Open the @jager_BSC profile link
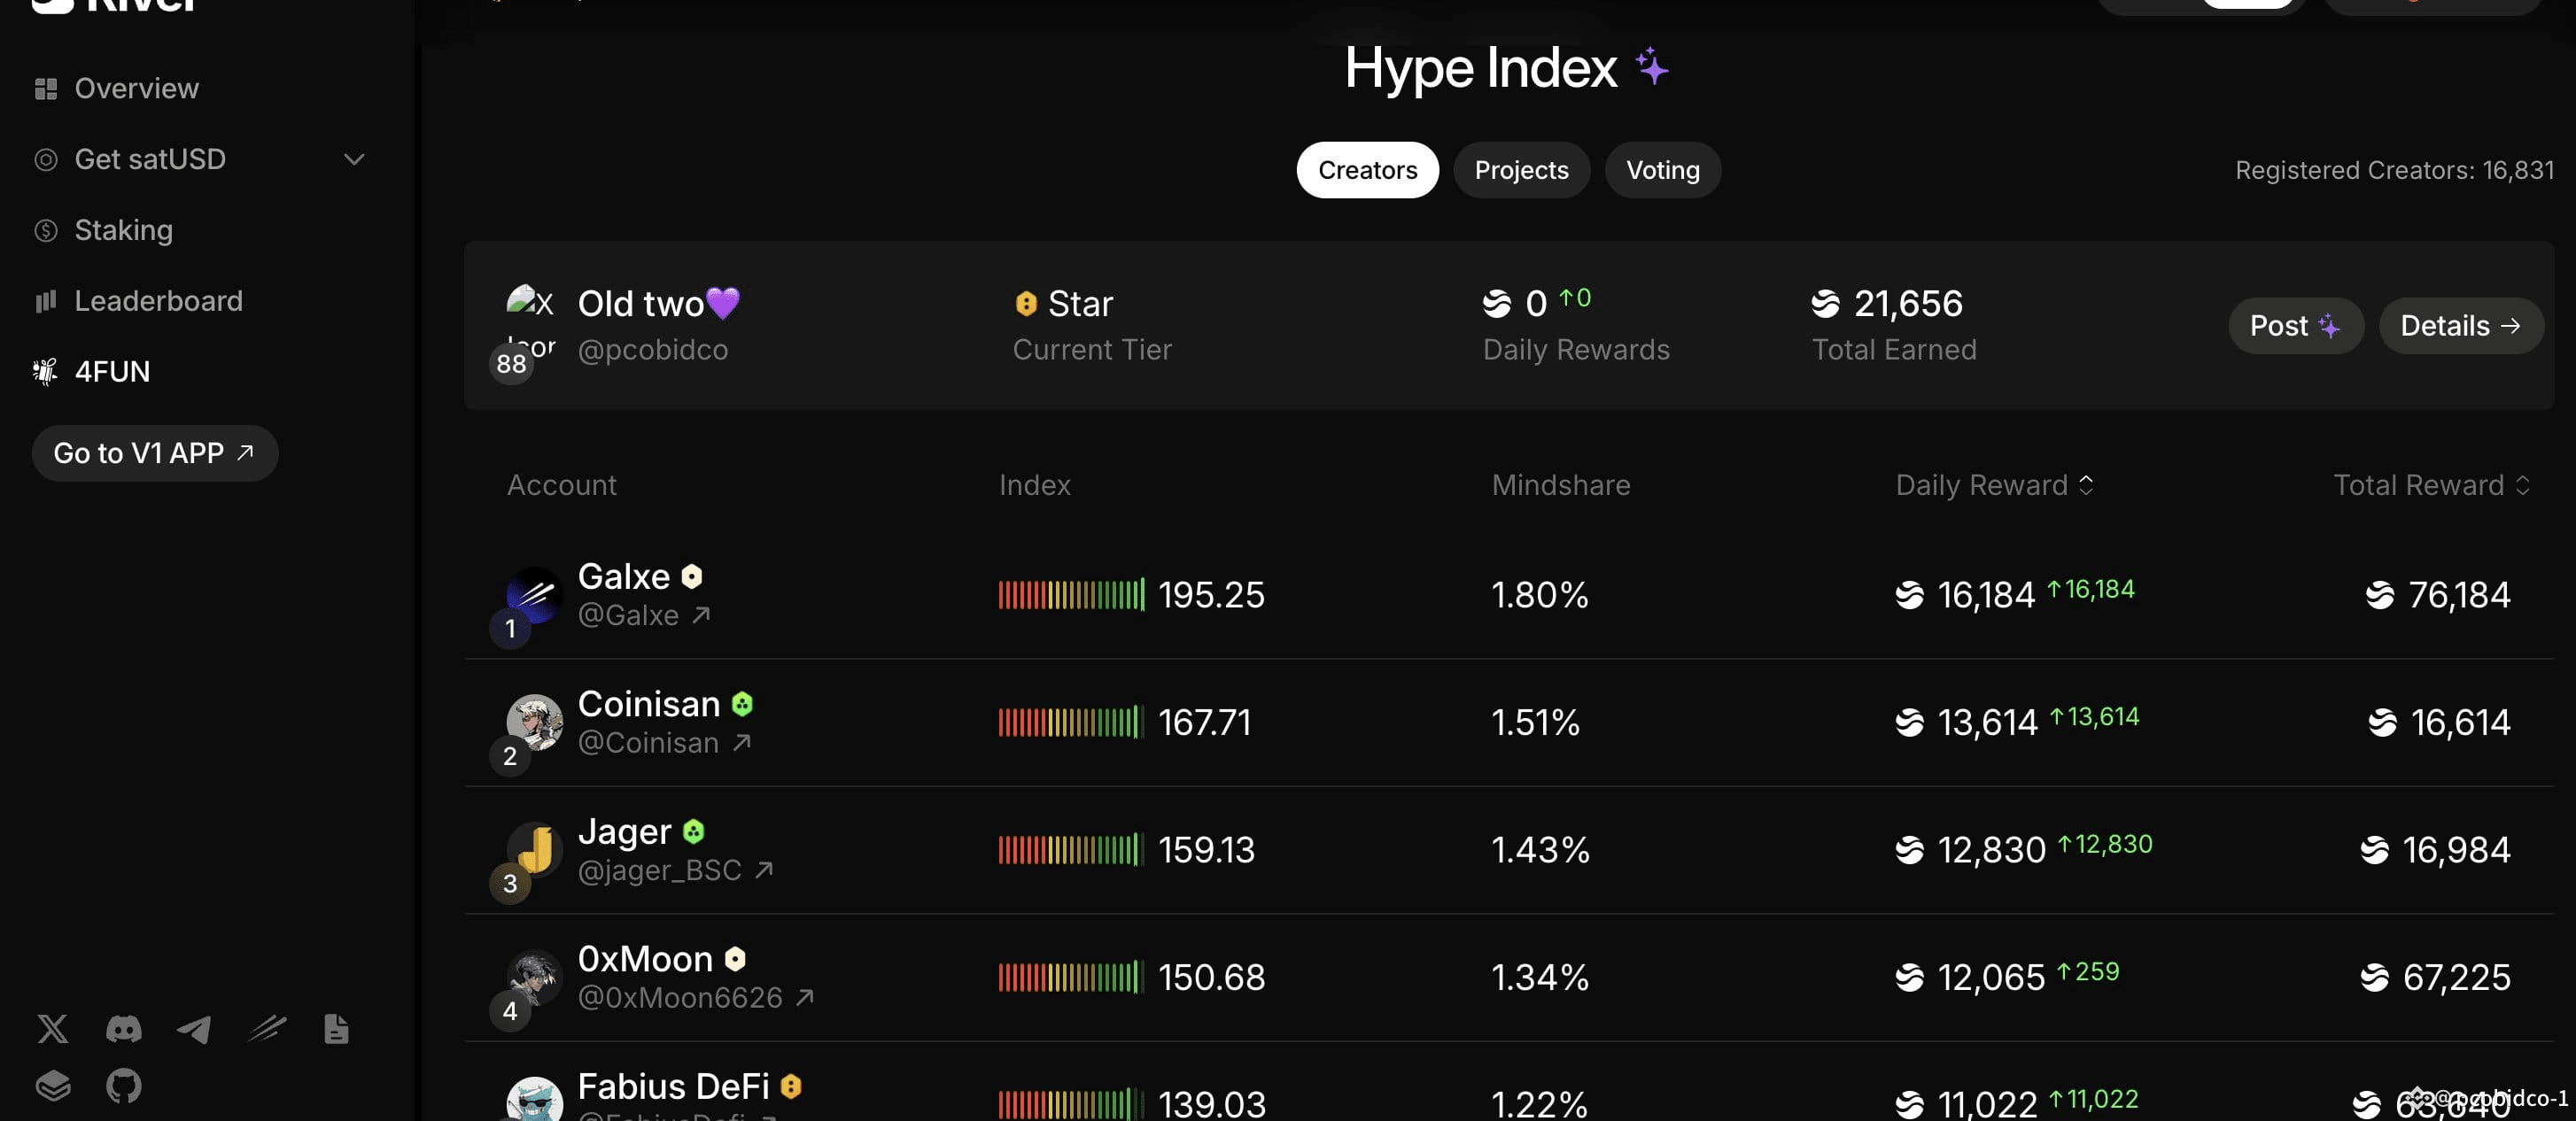The image size is (2576, 1121). [x=675, y=870]
